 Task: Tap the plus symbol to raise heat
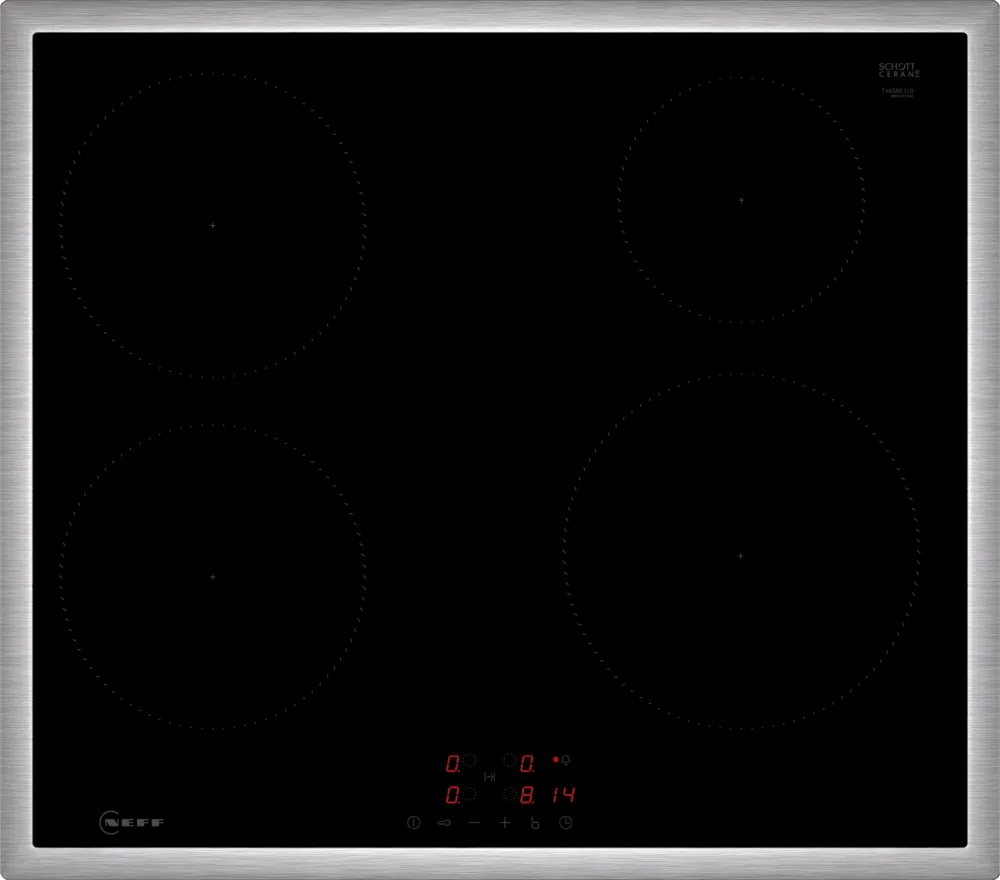pos(505,822)
